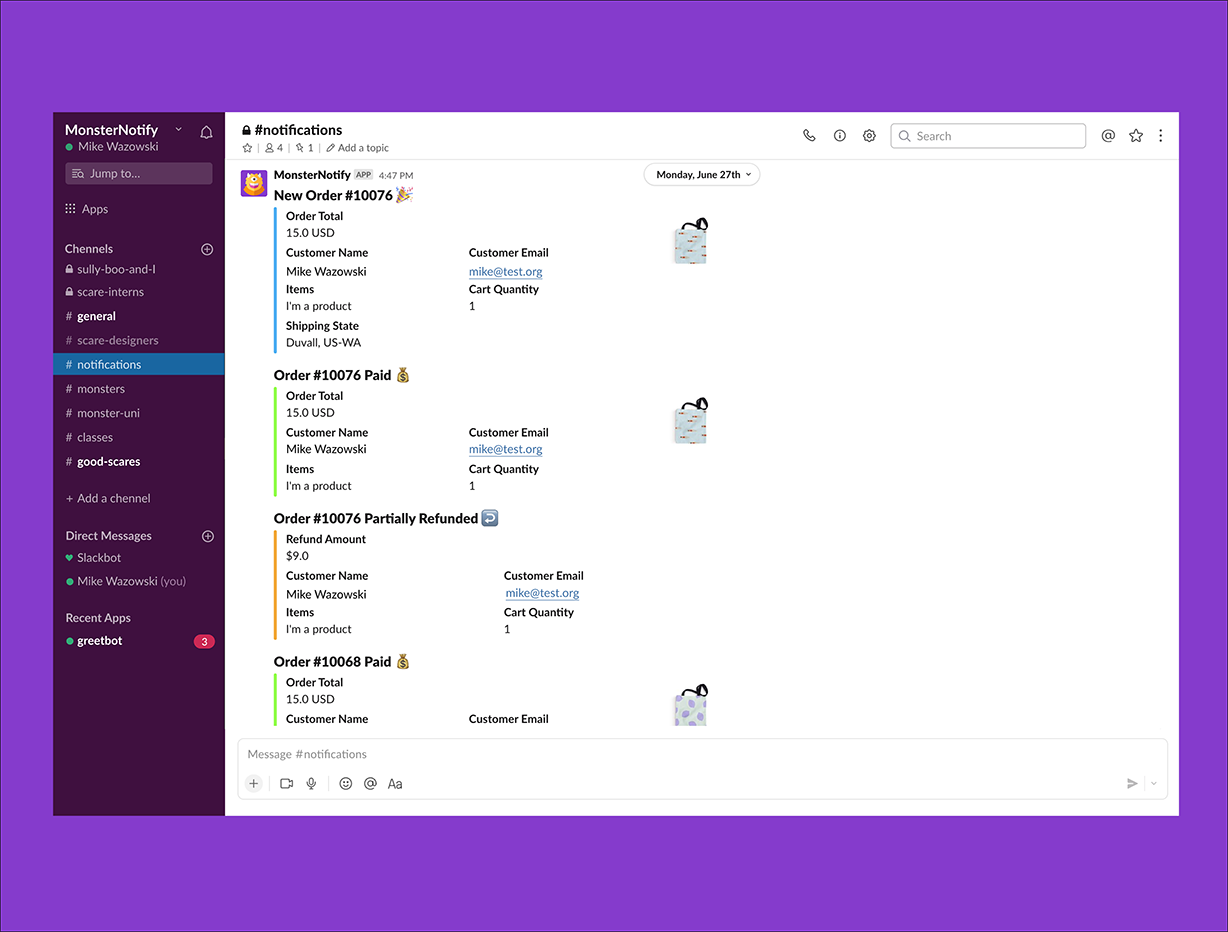Click mike@test.org in New Order #10076
Image resolution: width=1228 pixels, height=932 pixels.
point(506,271)
